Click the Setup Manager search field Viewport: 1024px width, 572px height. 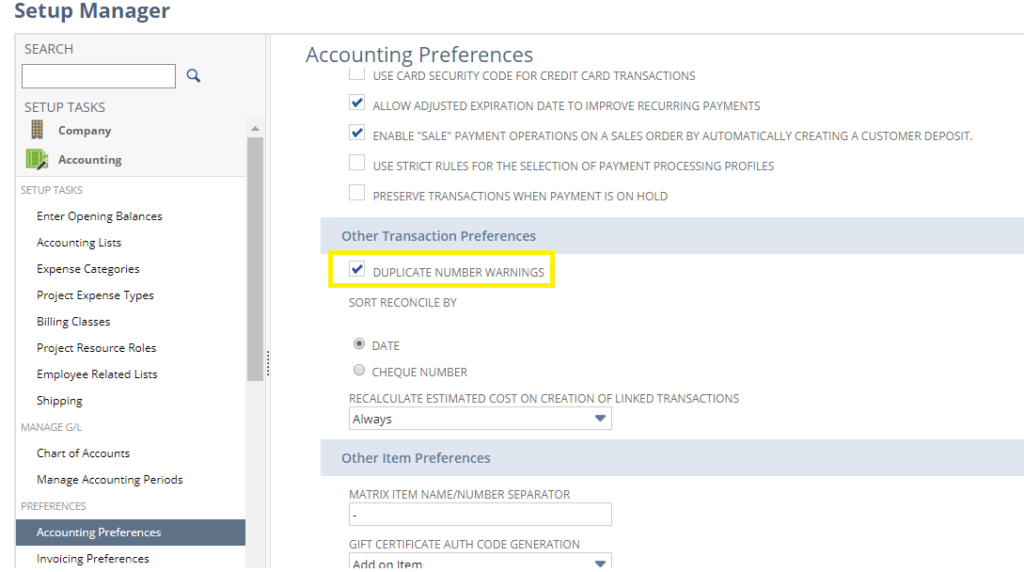coord(99,76)
